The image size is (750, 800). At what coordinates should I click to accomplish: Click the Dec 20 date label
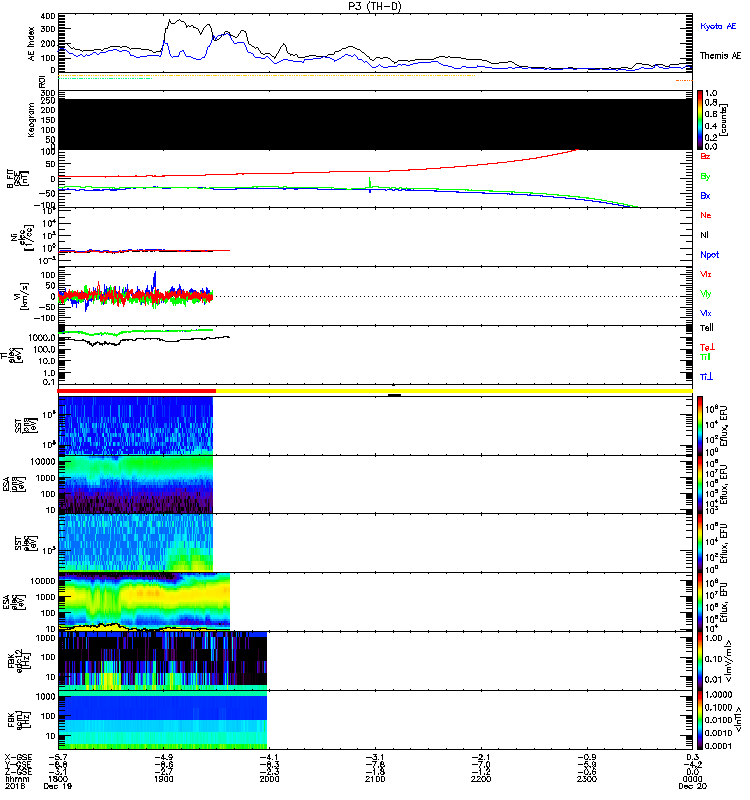tap(692, 786)
